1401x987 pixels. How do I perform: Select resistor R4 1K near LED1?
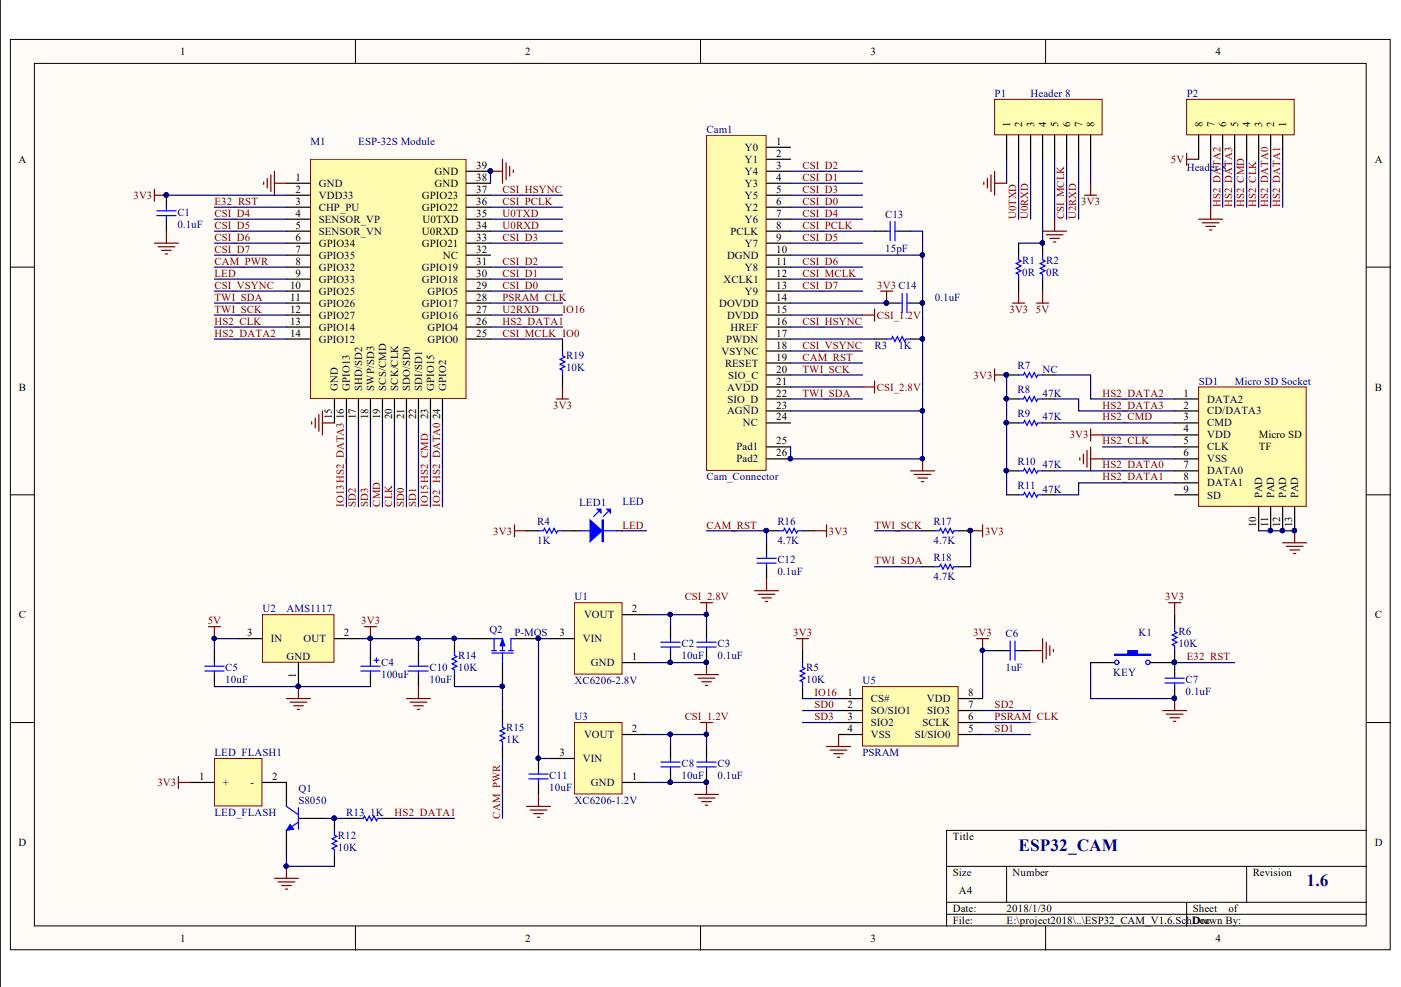tap(548, 532)
